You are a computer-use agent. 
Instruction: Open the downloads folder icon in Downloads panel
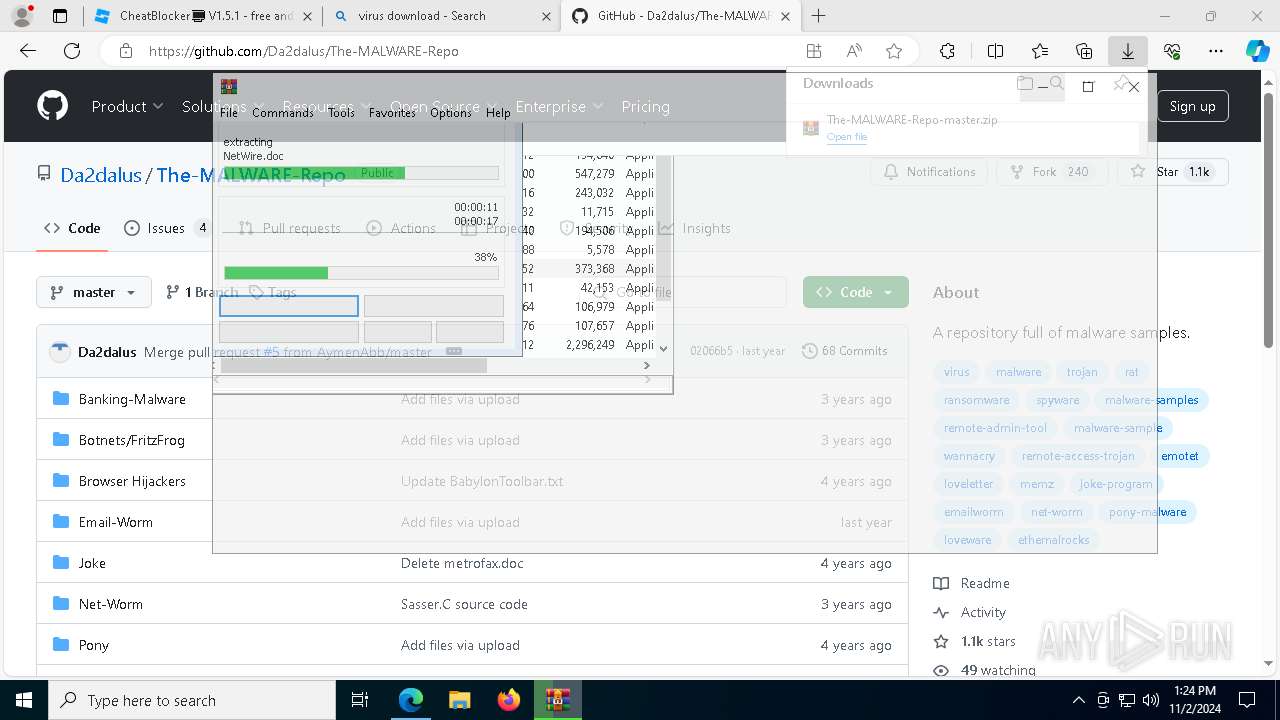point(1025,84)
